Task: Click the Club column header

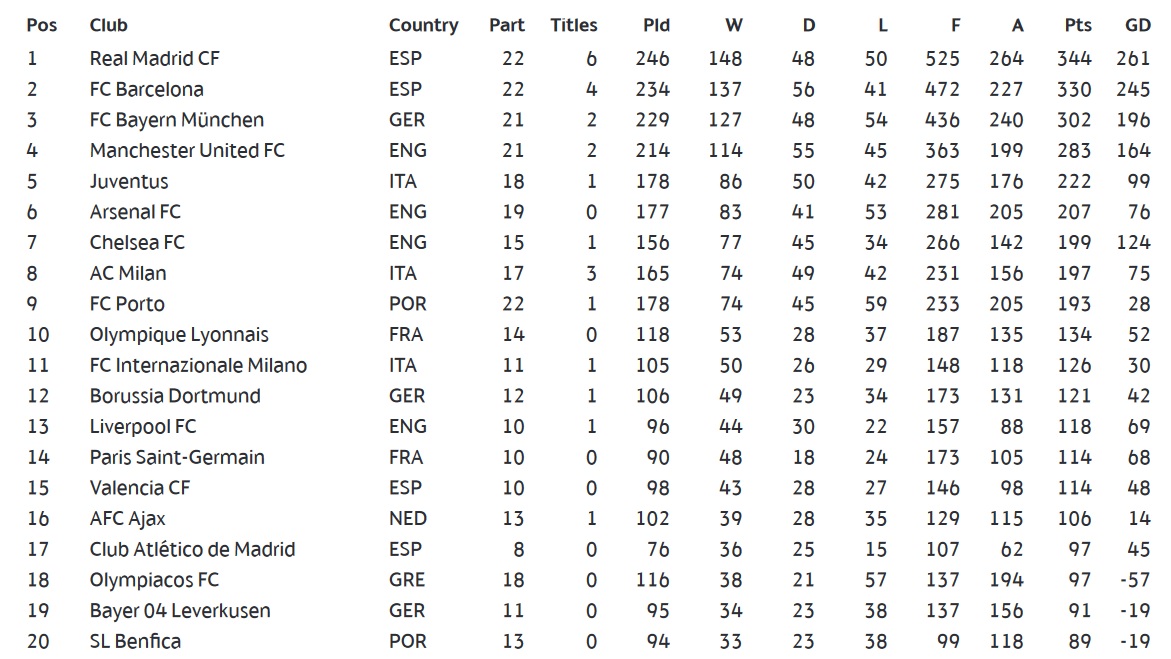Action: [108, 25]
